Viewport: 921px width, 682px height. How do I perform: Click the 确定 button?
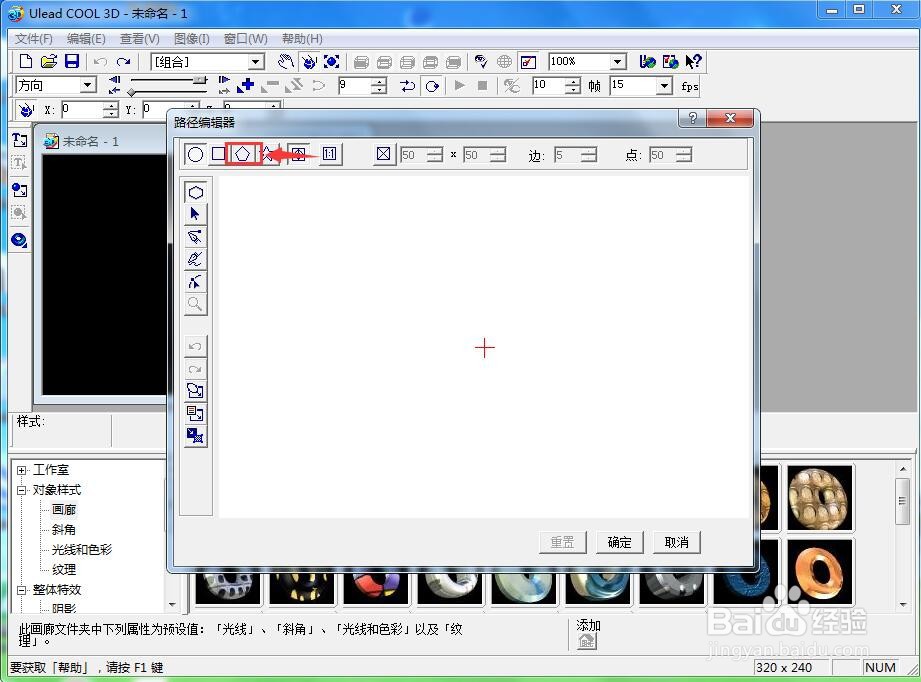click(620, 542)
